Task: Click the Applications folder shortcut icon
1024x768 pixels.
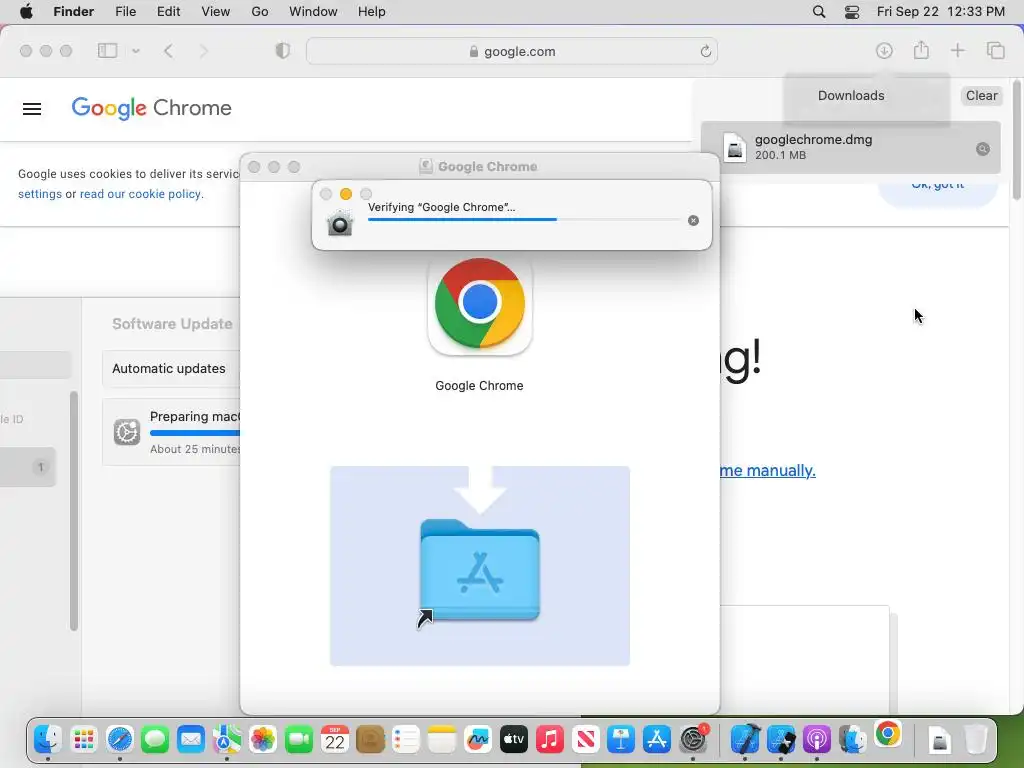Action: coord(480,569)
